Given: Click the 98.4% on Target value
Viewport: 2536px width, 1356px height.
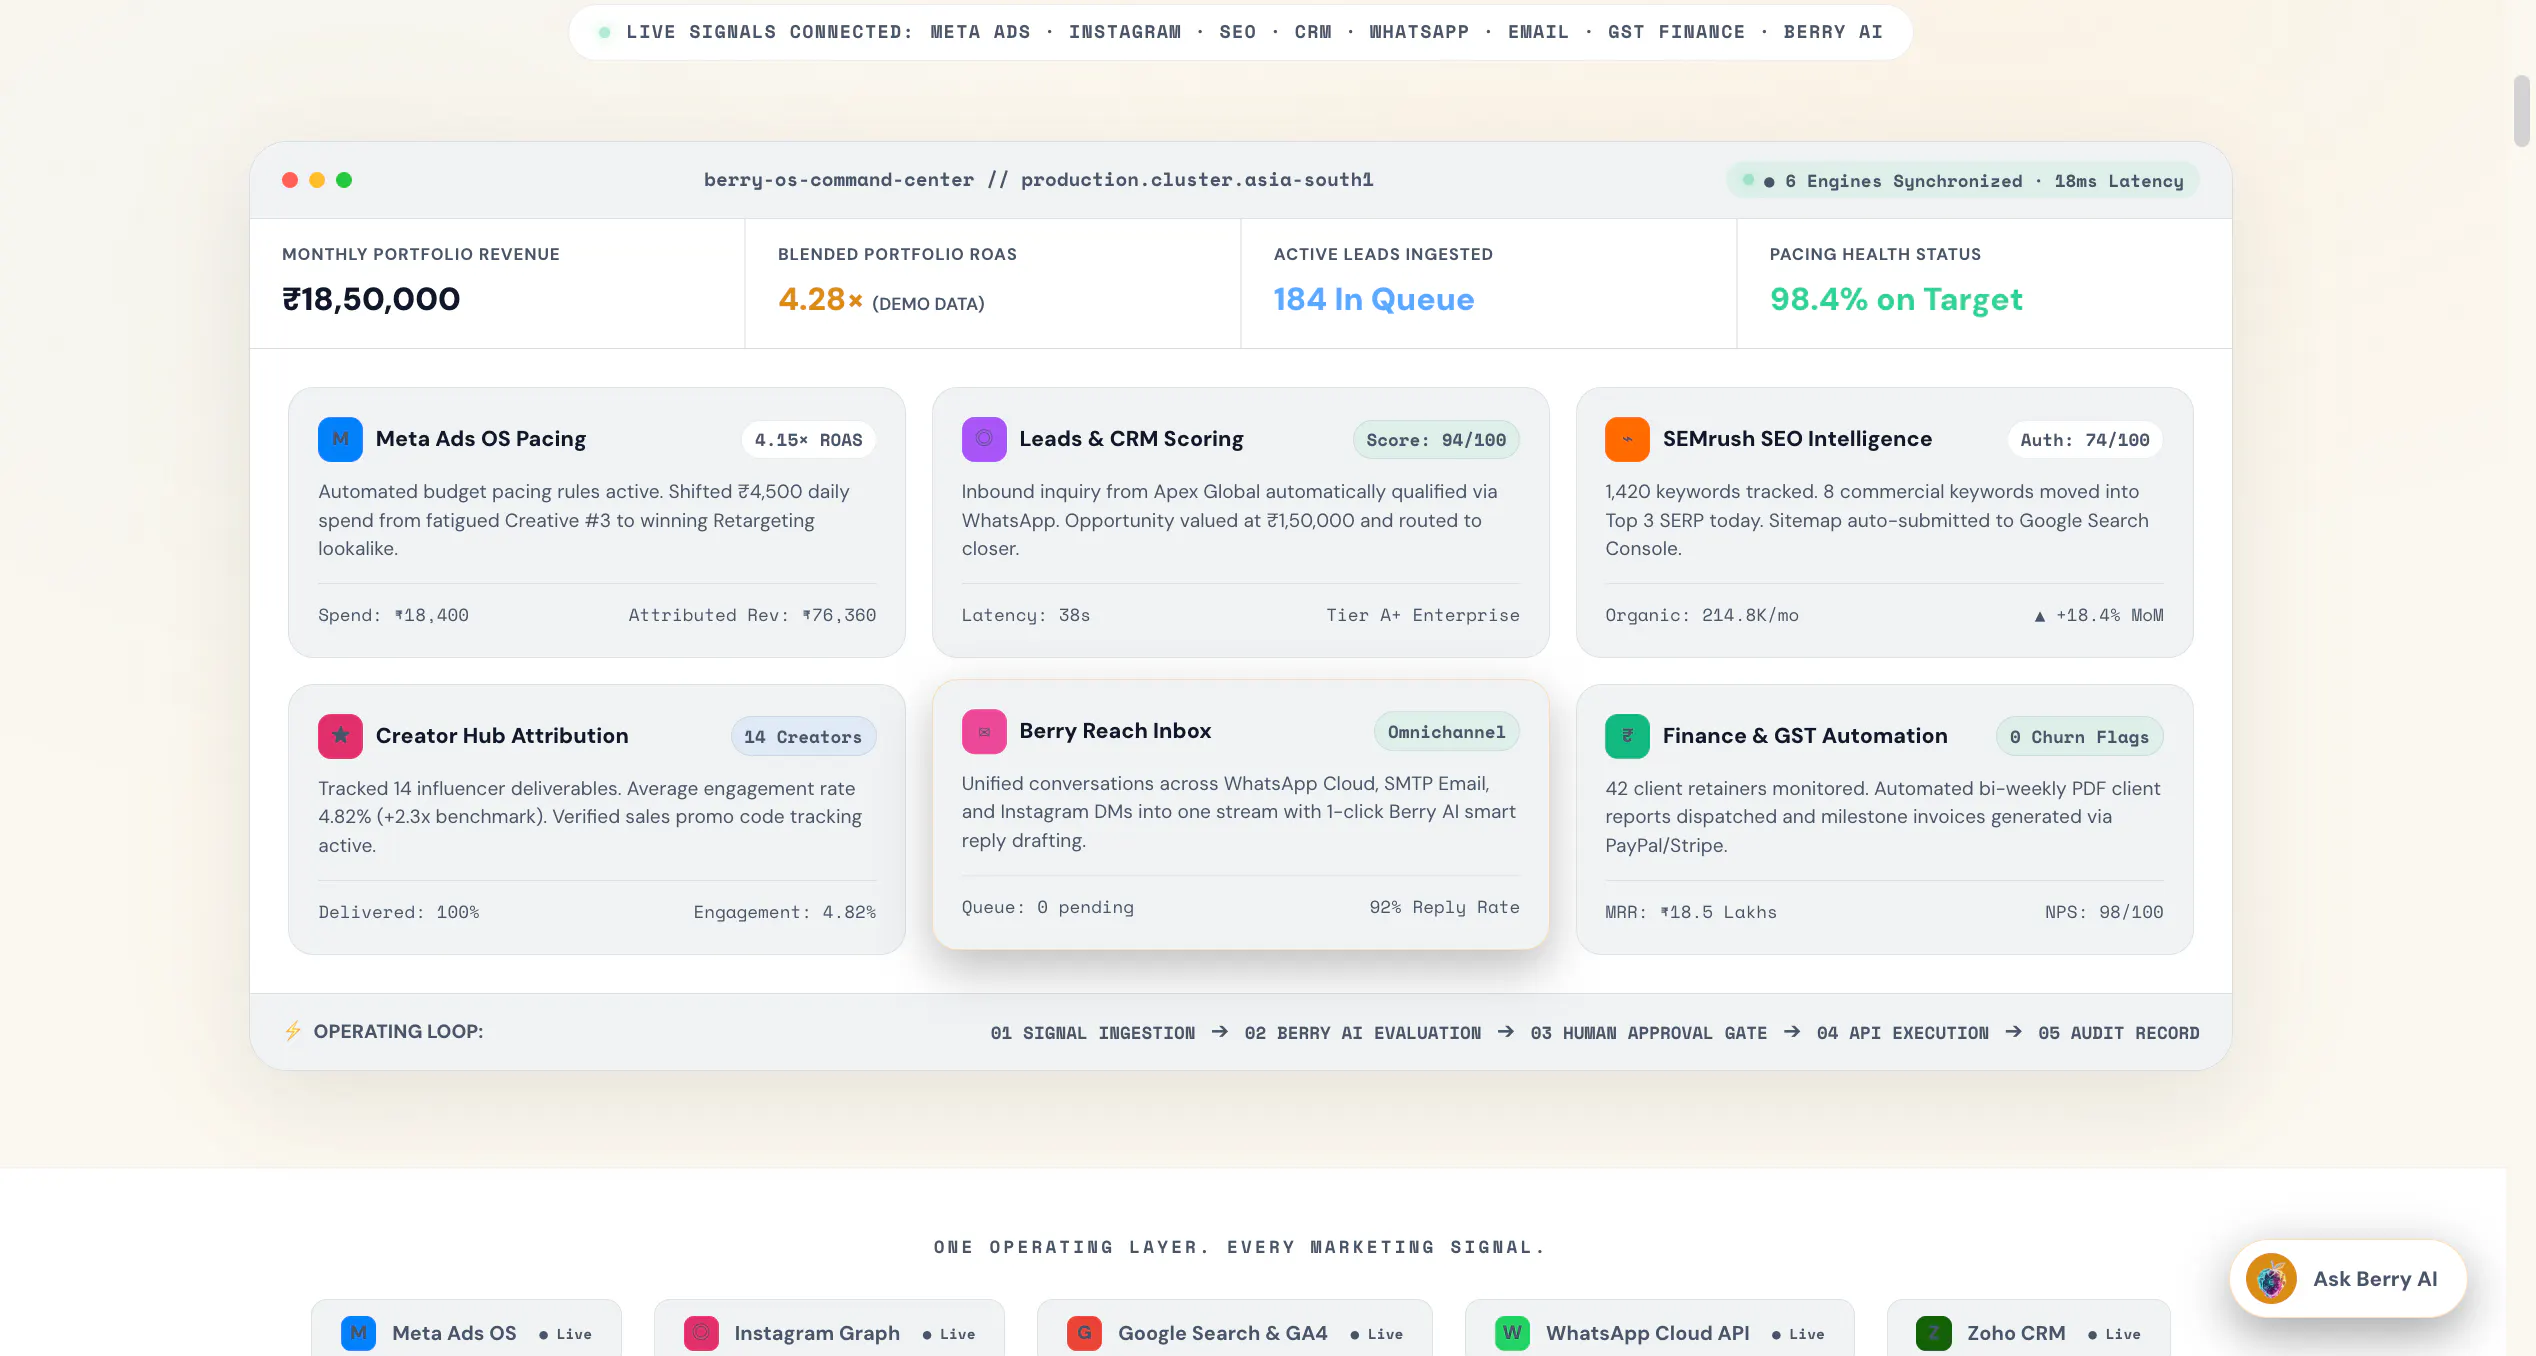Looking at the screenshot, I should 1896,299.
